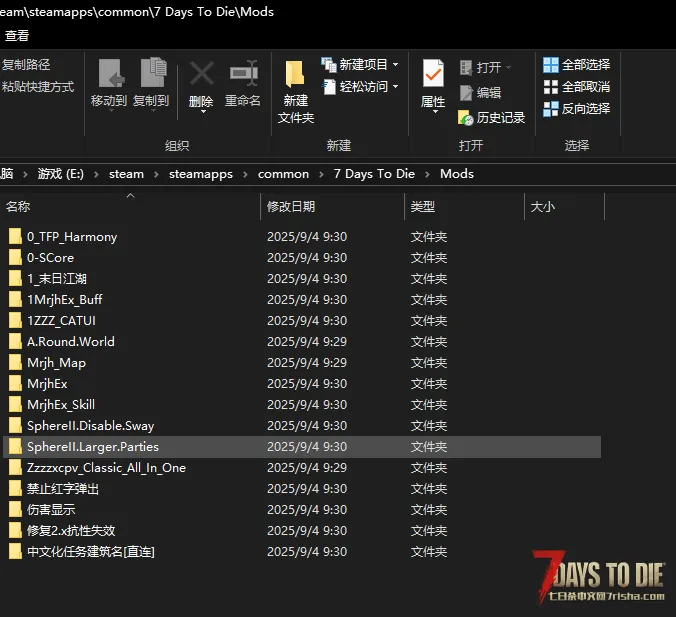Open History (历史记录) in ribbon

491,118
